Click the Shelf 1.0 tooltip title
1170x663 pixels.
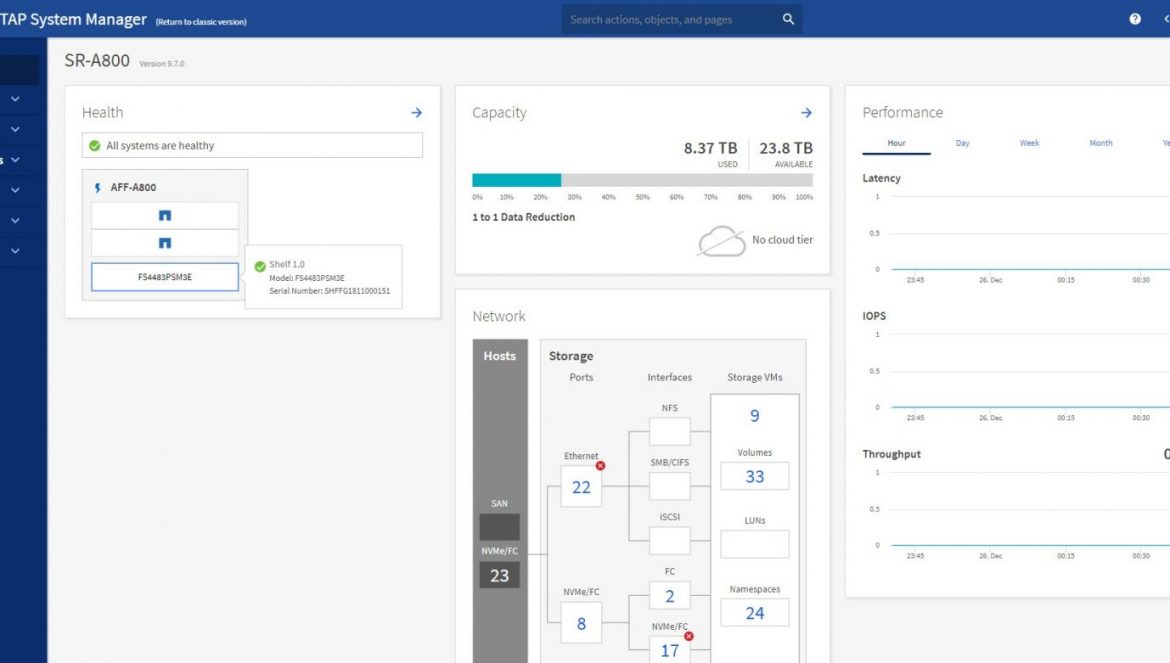(x=287, y=264)
